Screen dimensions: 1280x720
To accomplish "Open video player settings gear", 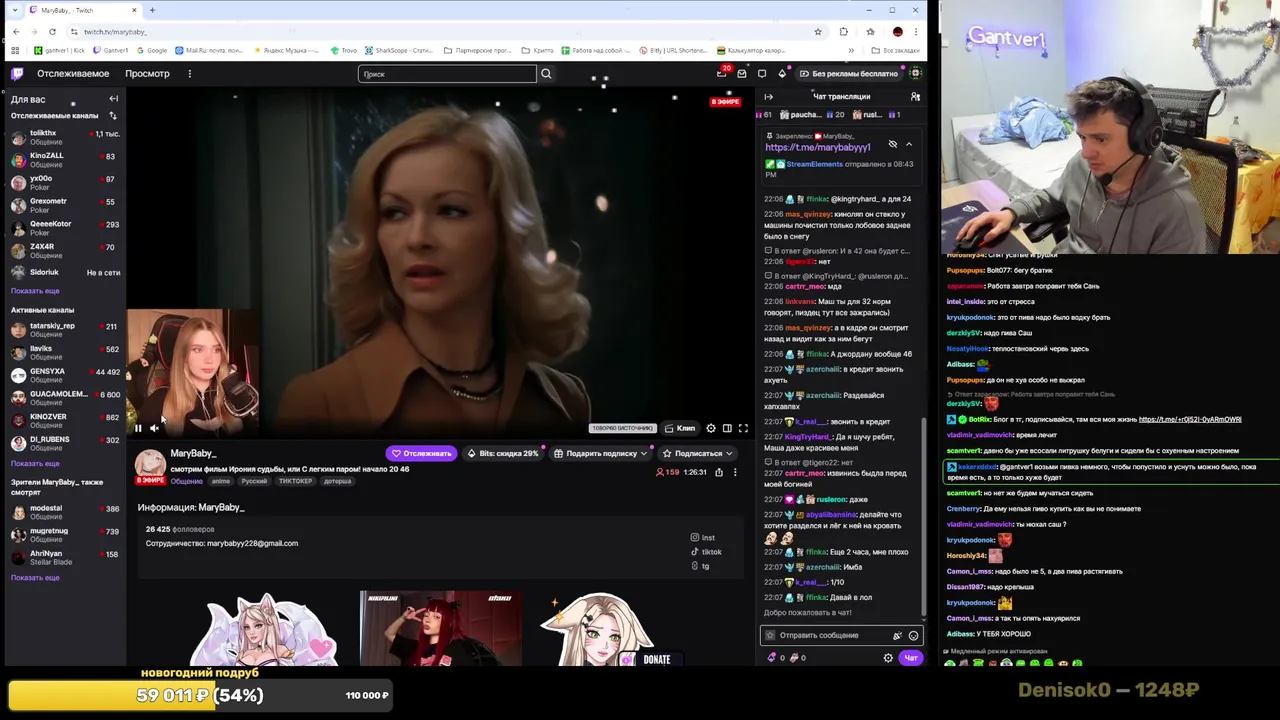I will 711,428.
